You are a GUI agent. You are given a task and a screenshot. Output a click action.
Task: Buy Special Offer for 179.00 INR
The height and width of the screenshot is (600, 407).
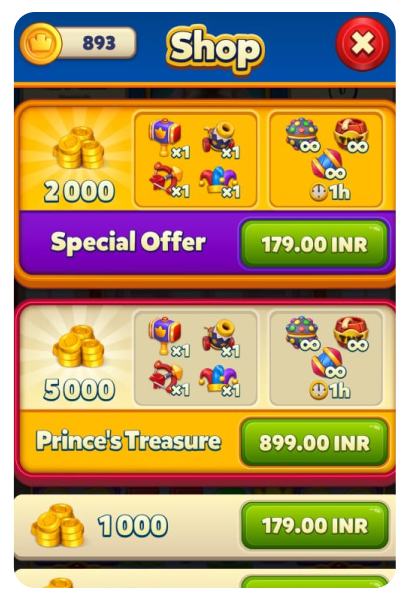coord(315,244)
